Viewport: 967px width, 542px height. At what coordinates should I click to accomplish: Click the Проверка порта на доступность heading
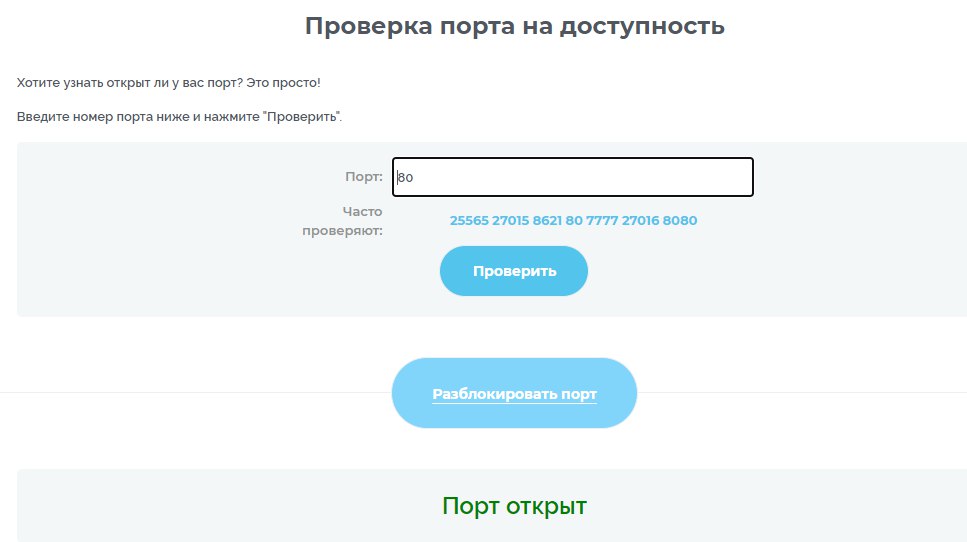pos(514,26)
